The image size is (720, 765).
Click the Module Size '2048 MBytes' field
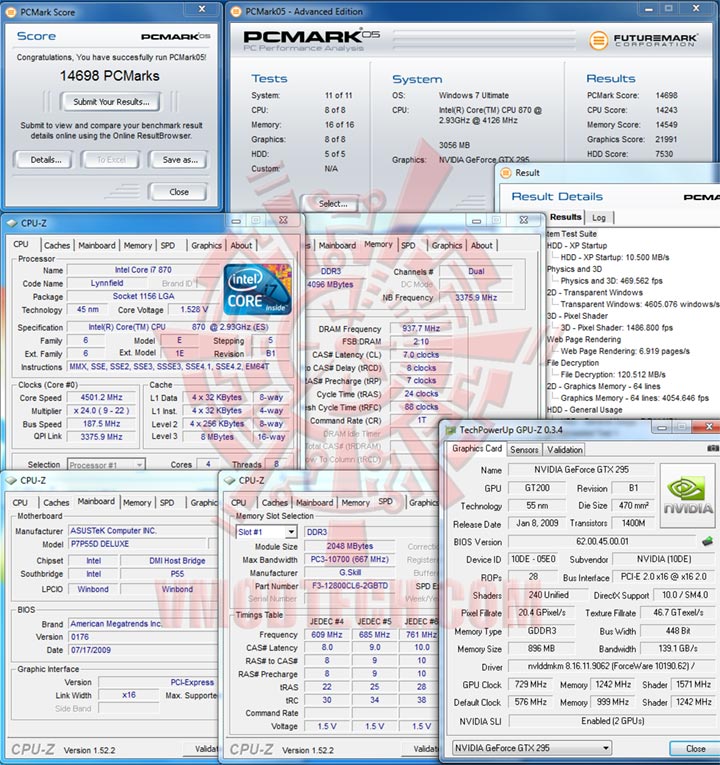pyautogui.click(x=350, y=546)
